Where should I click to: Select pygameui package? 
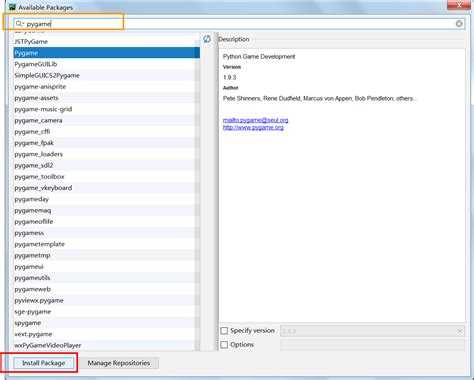(107, 267)
